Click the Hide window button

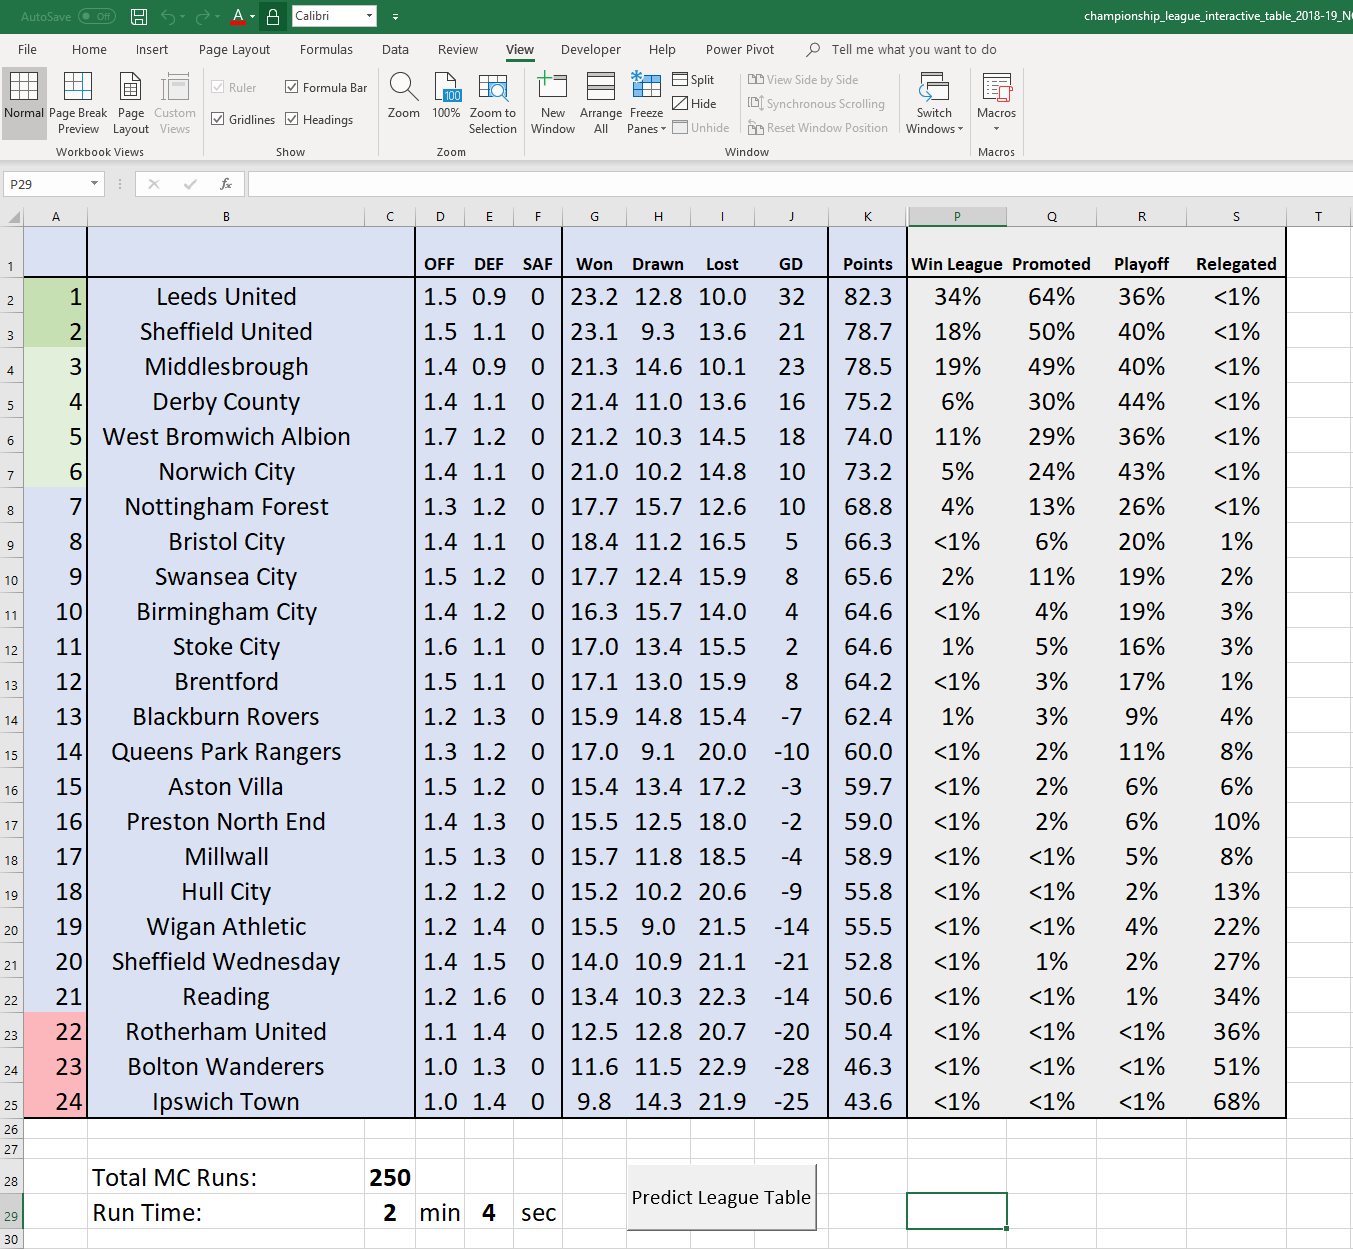694,103
